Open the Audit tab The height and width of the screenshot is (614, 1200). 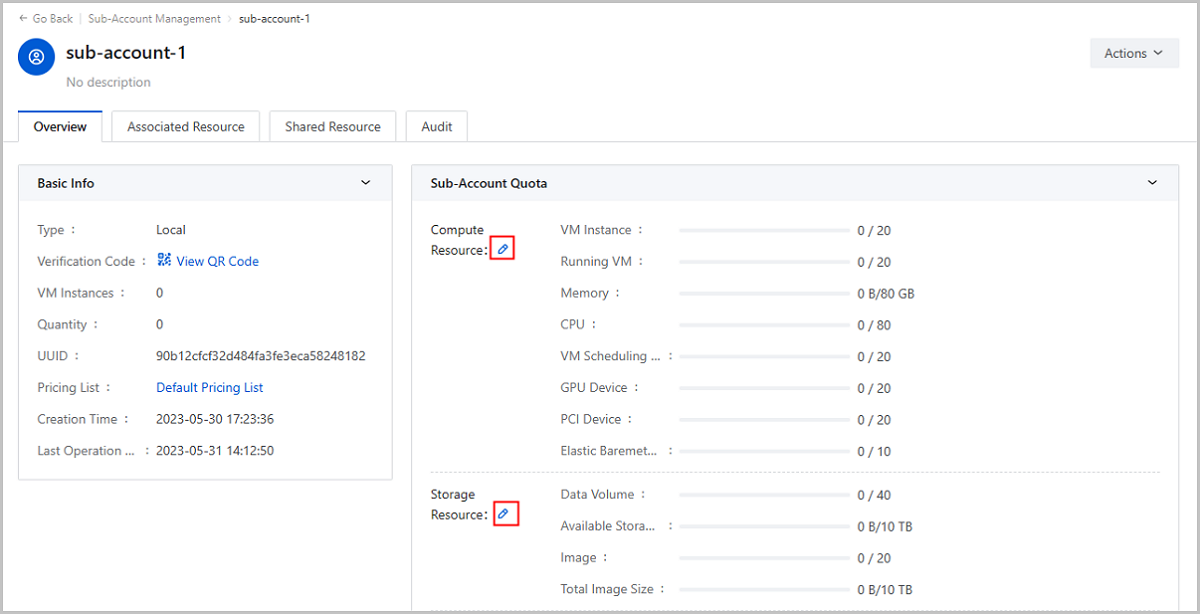tap(436, 127)
